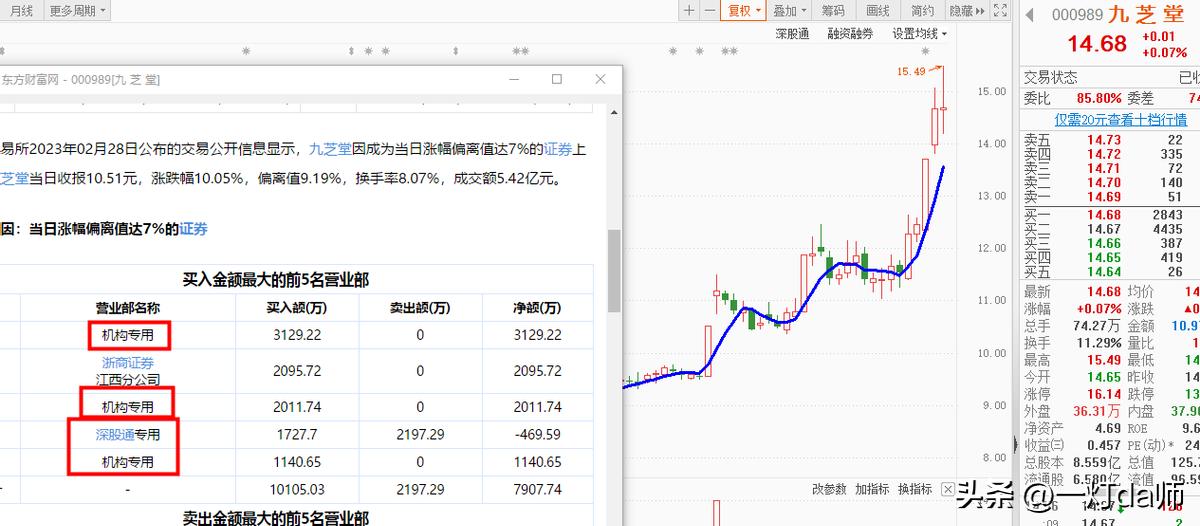The width and height of the screenshot is (1200, 526).
Task: Click the 2011.74 net amount cell
Action: [537, 407]
